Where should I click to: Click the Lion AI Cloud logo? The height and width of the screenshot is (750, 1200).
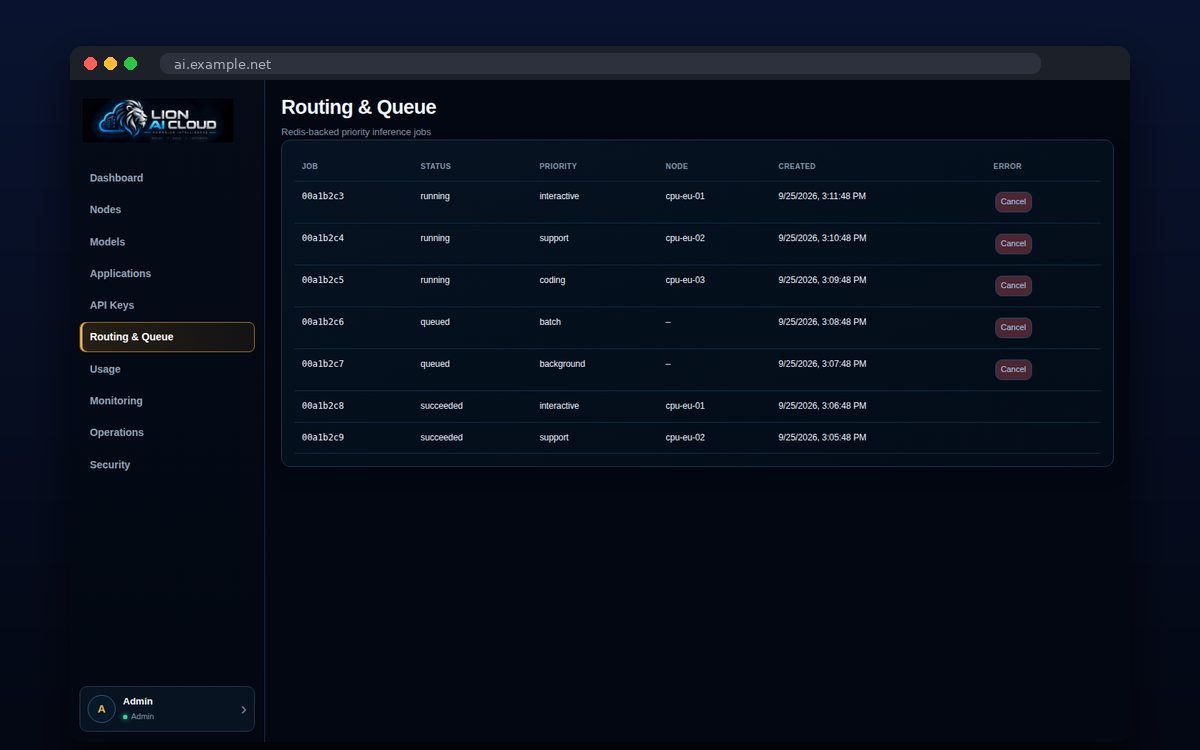(x=158, y=120)
